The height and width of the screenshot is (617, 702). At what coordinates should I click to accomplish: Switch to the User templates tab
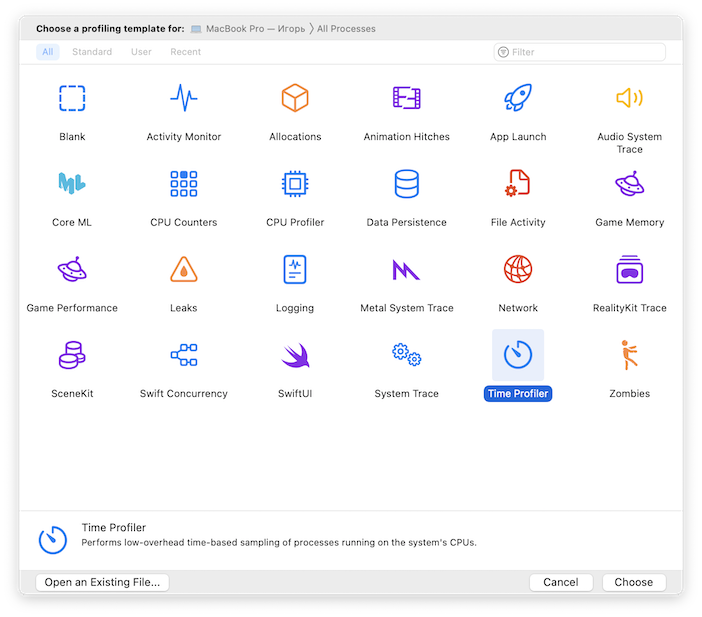pyautogui.click(x=141, y=52)
